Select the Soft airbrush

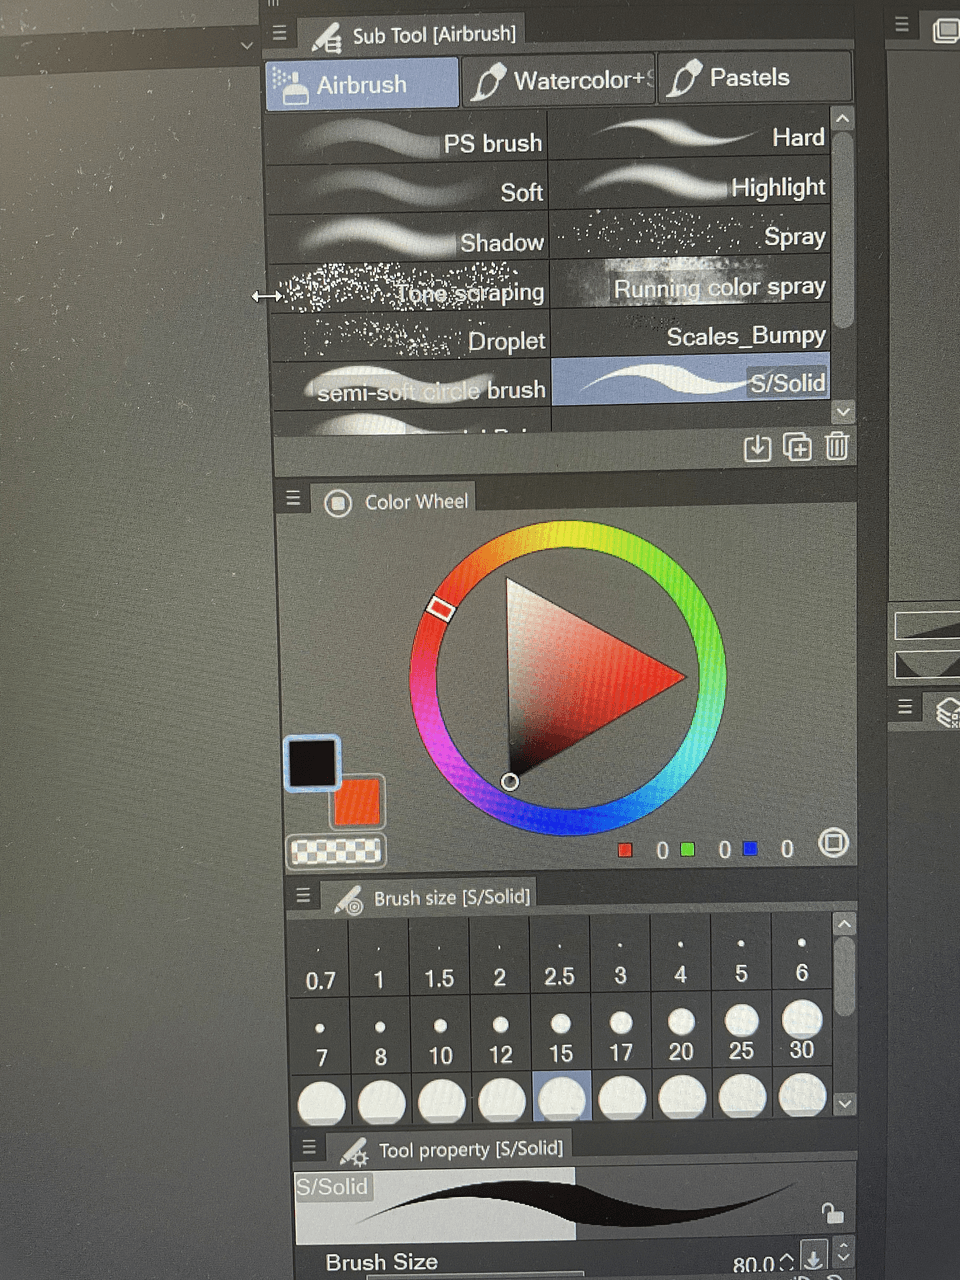point(407,189)
